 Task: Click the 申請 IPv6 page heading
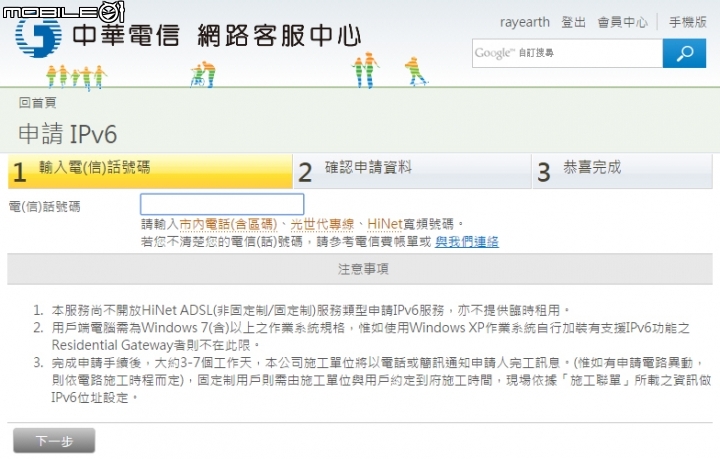click(68, 134)
